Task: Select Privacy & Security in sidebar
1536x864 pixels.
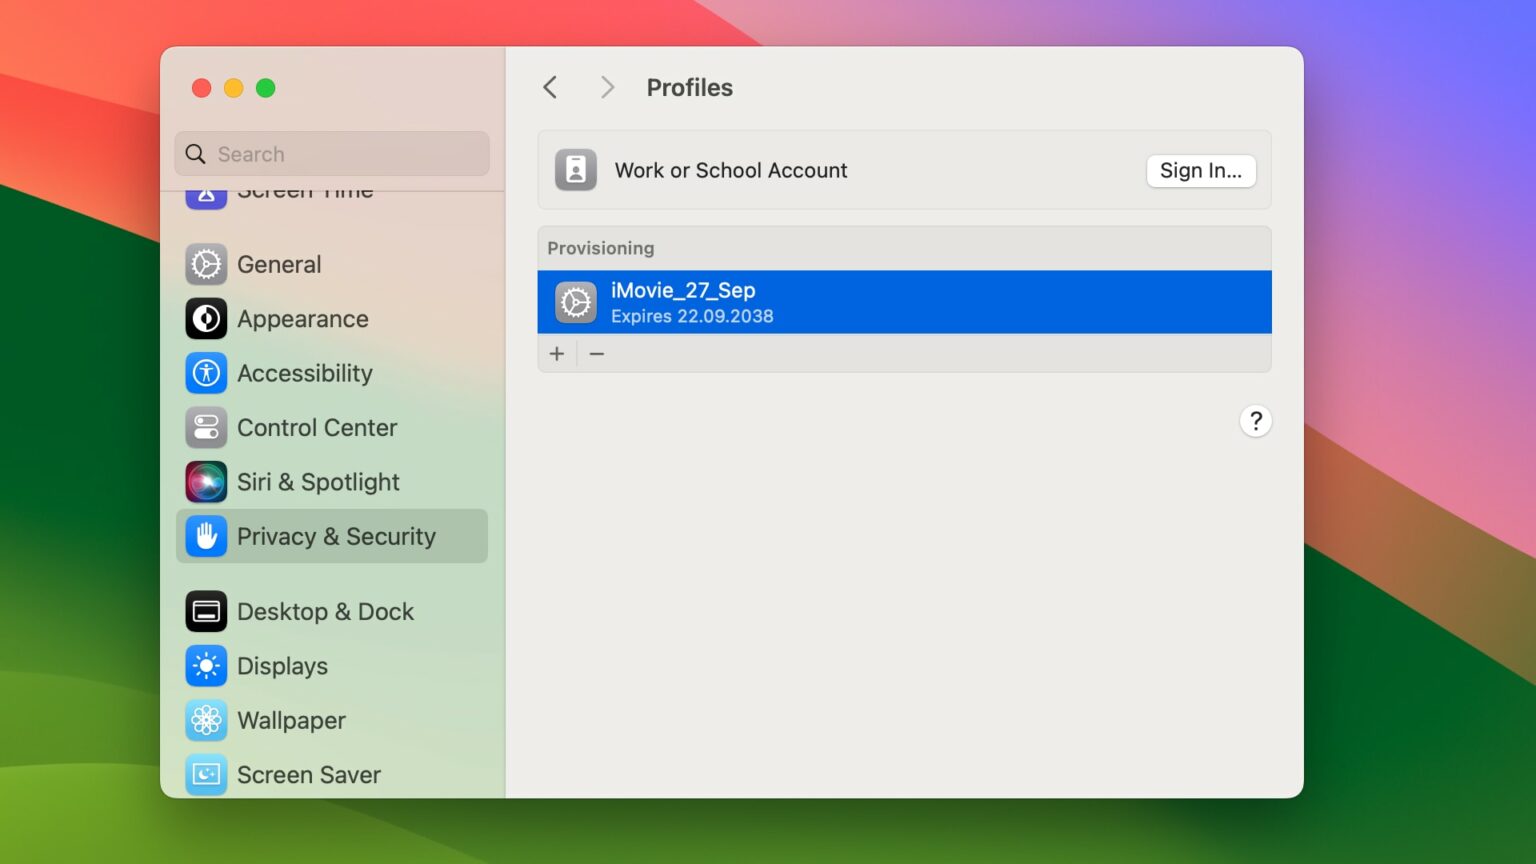Action: [x=332, y=536]
